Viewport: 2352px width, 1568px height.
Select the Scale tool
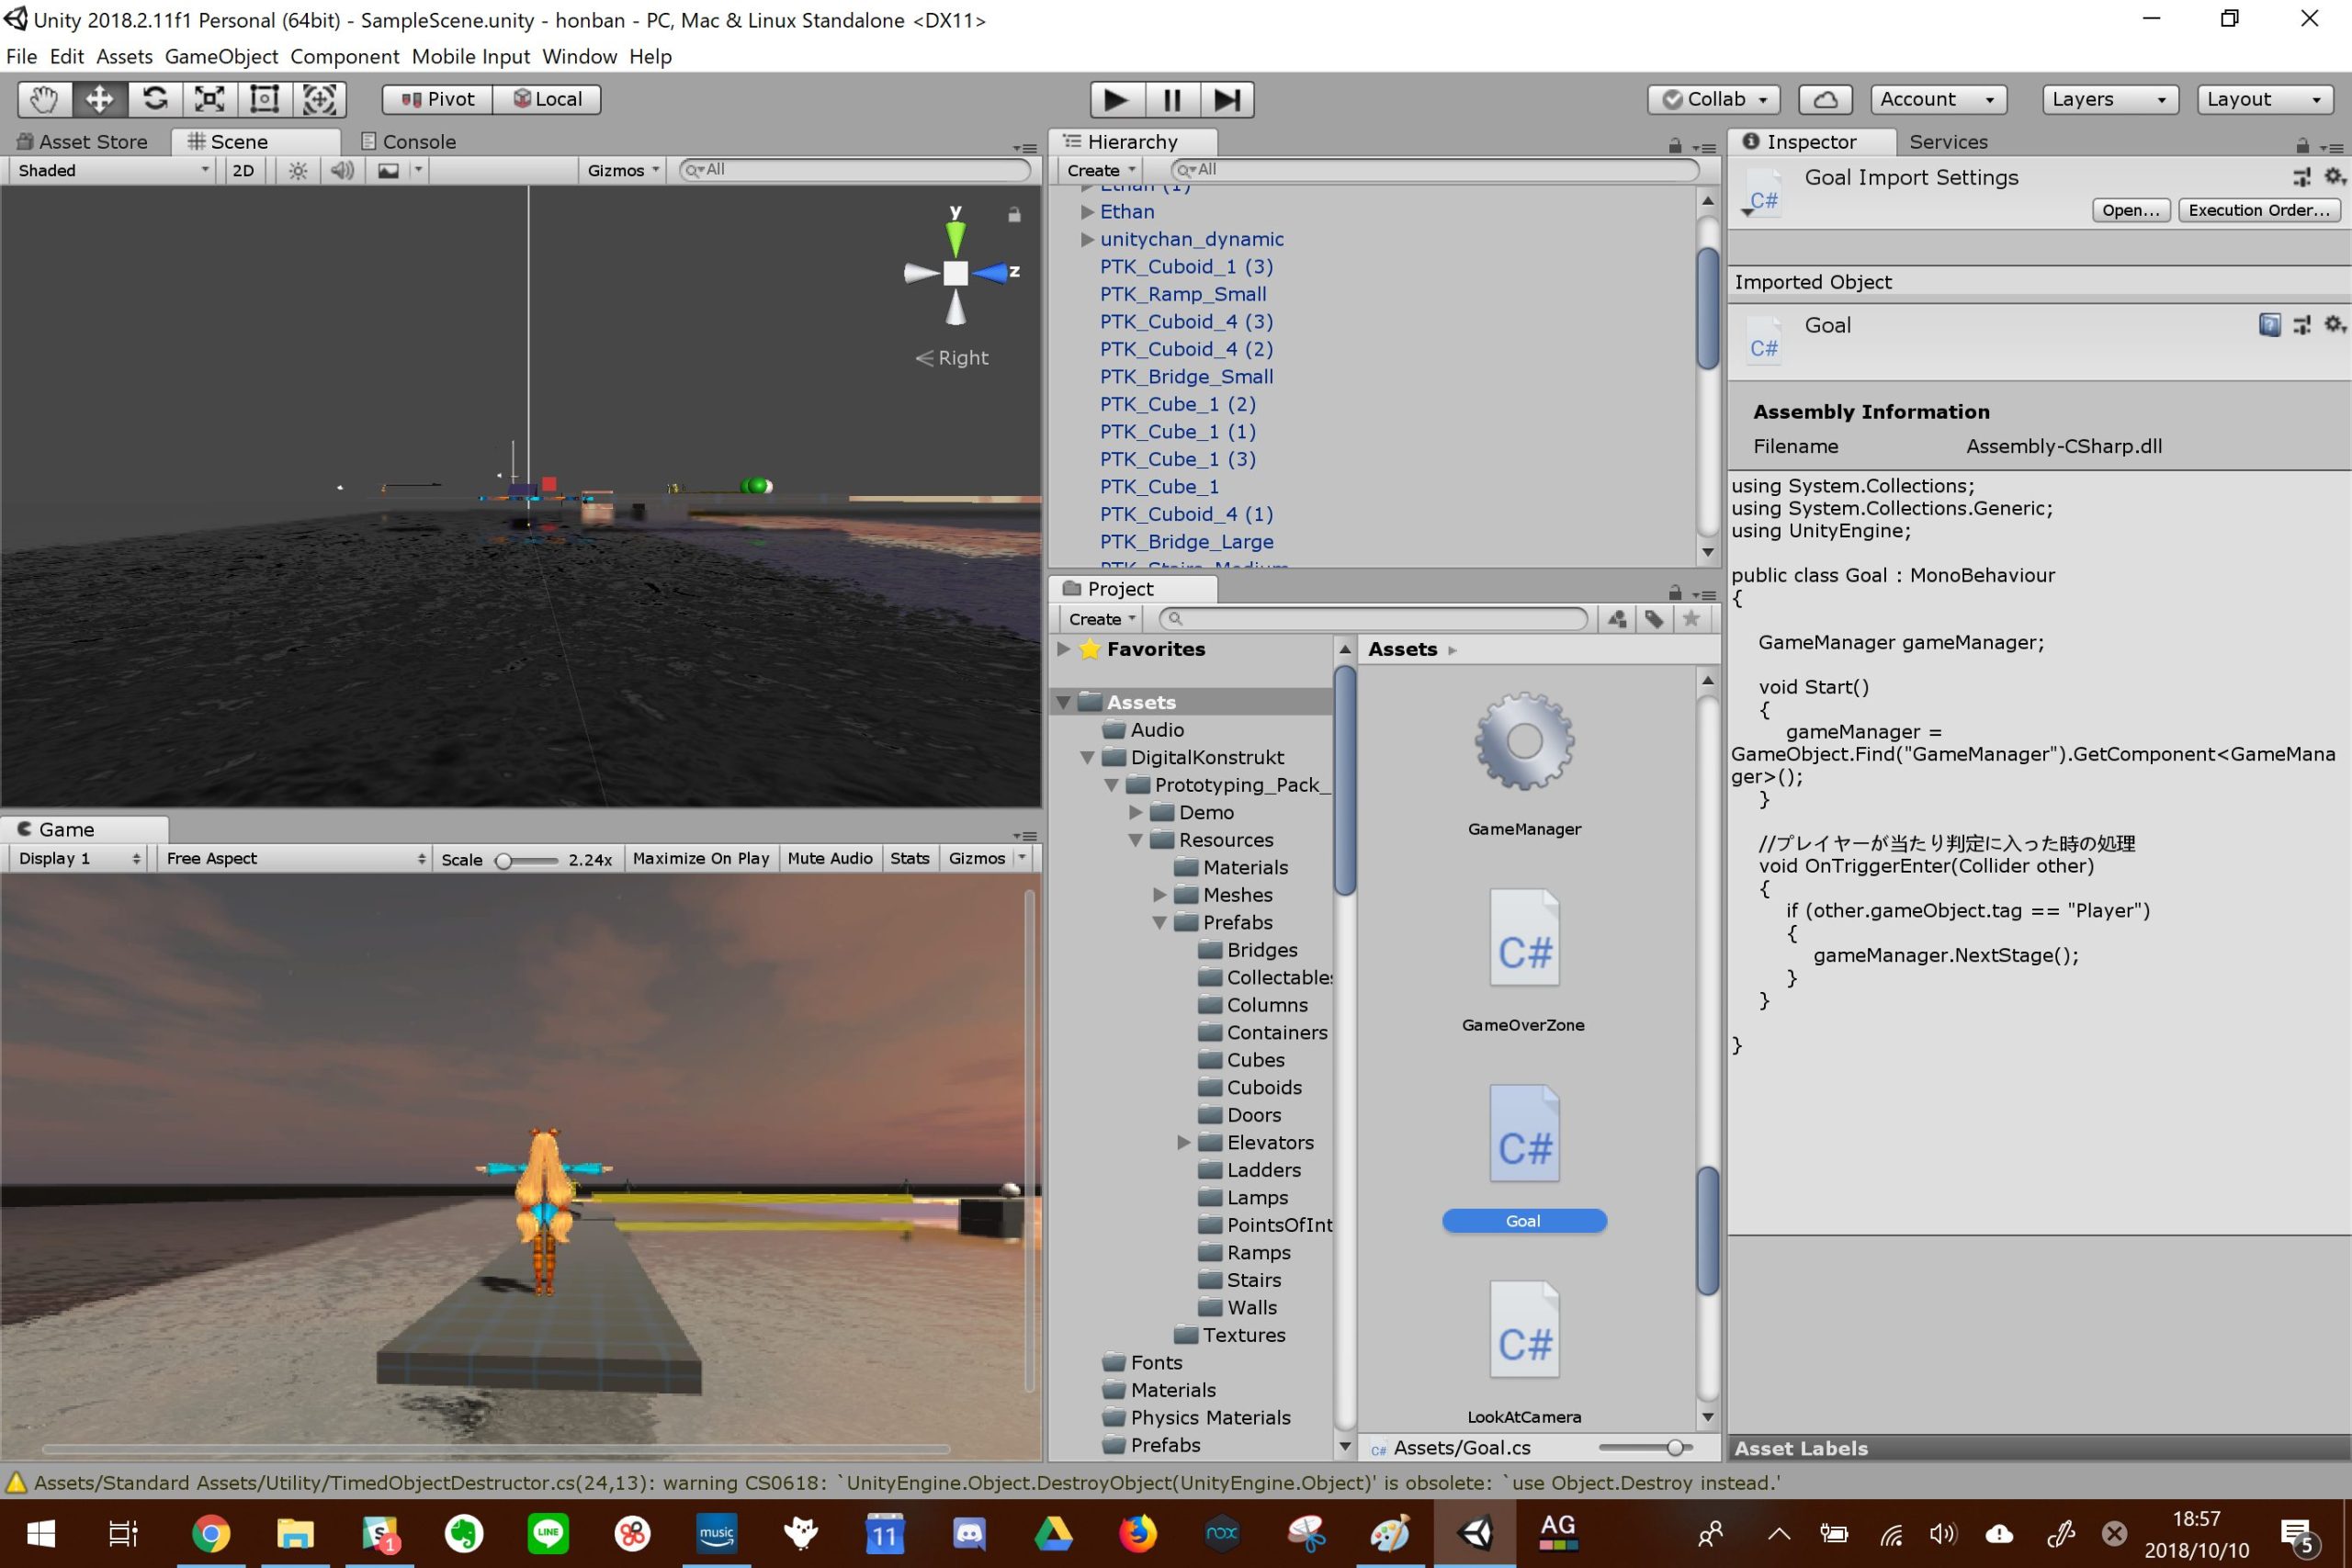(x=209, y=99)
